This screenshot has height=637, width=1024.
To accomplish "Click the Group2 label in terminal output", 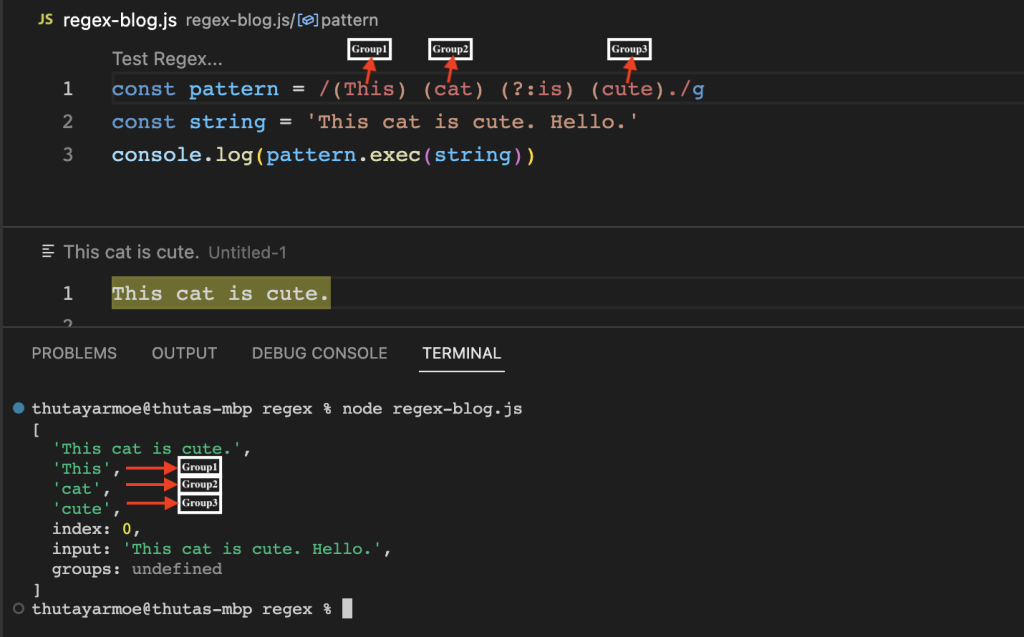I will coord(199,485).
